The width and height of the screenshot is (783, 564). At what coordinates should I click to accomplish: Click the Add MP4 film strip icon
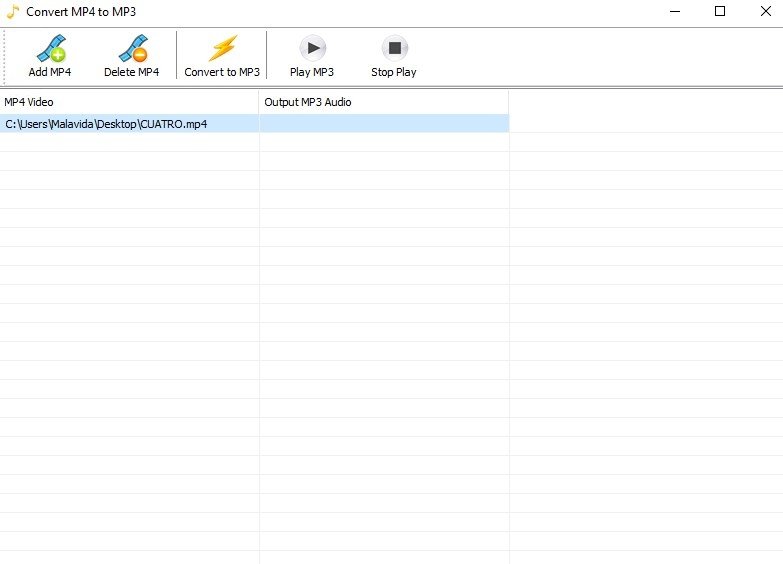[50, 48]
